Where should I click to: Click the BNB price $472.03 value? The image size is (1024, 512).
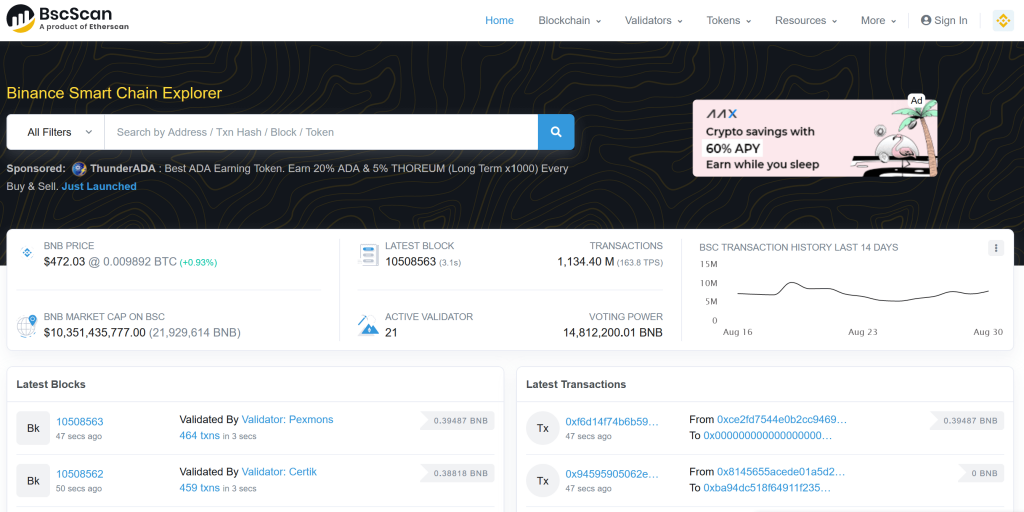[x=64, y=262]
